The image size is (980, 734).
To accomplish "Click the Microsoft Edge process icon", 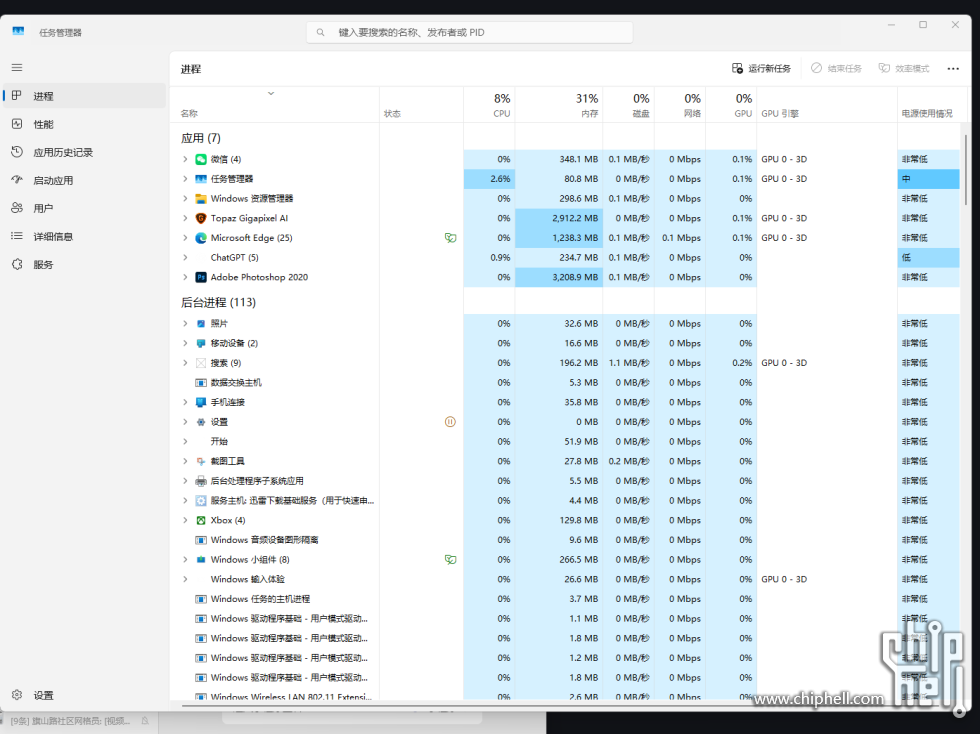I will click(201, 238).
